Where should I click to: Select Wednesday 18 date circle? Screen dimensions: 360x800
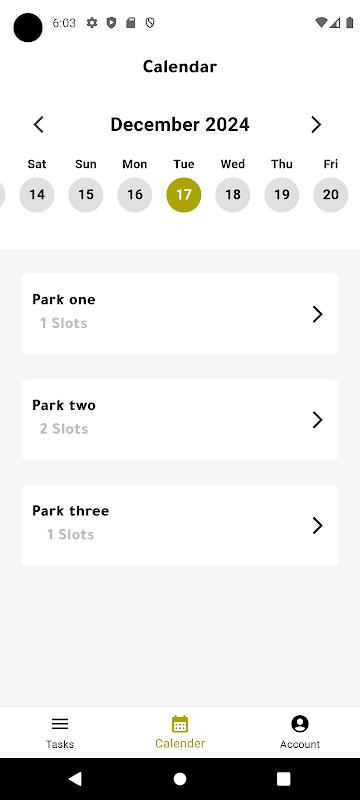[233, 194]
